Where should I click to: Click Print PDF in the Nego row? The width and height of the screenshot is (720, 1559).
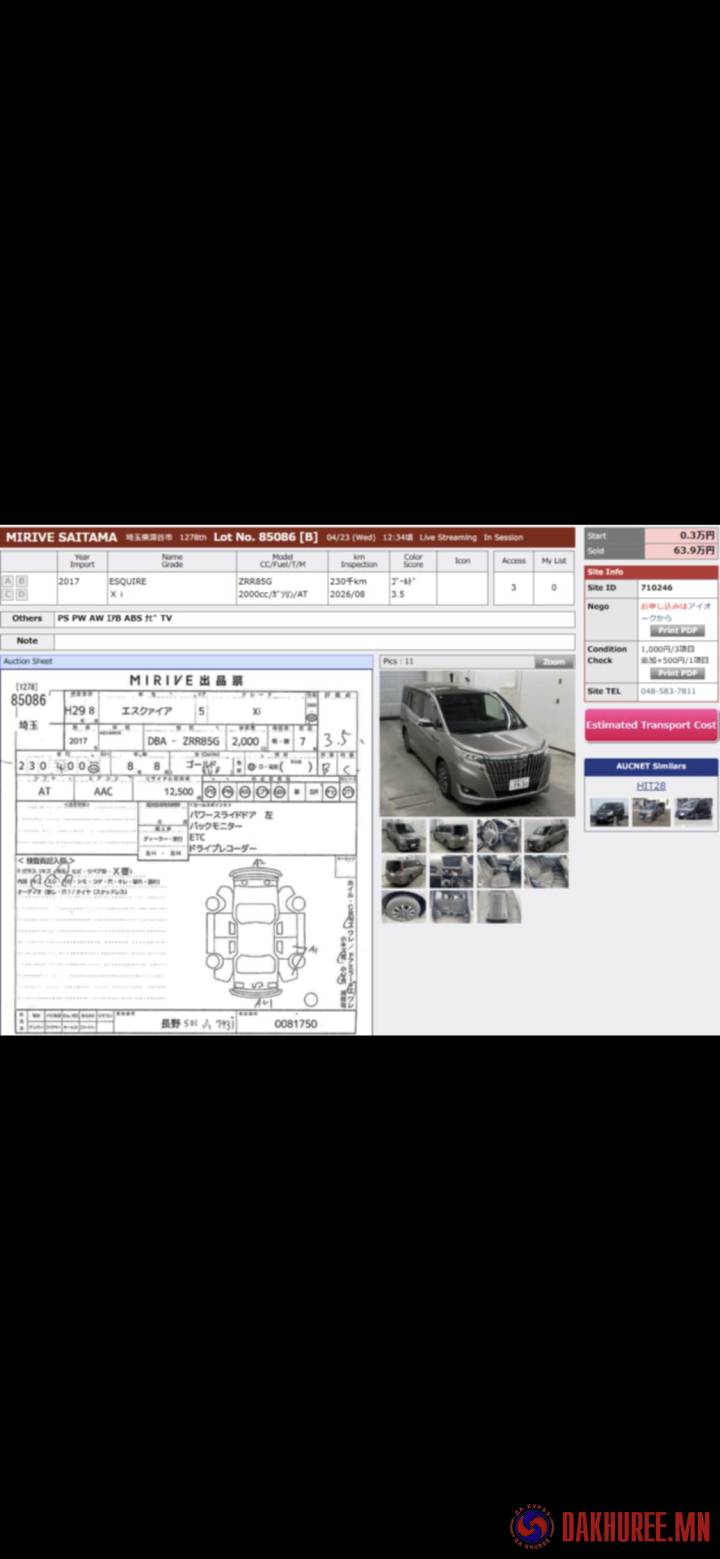(678, 631)
